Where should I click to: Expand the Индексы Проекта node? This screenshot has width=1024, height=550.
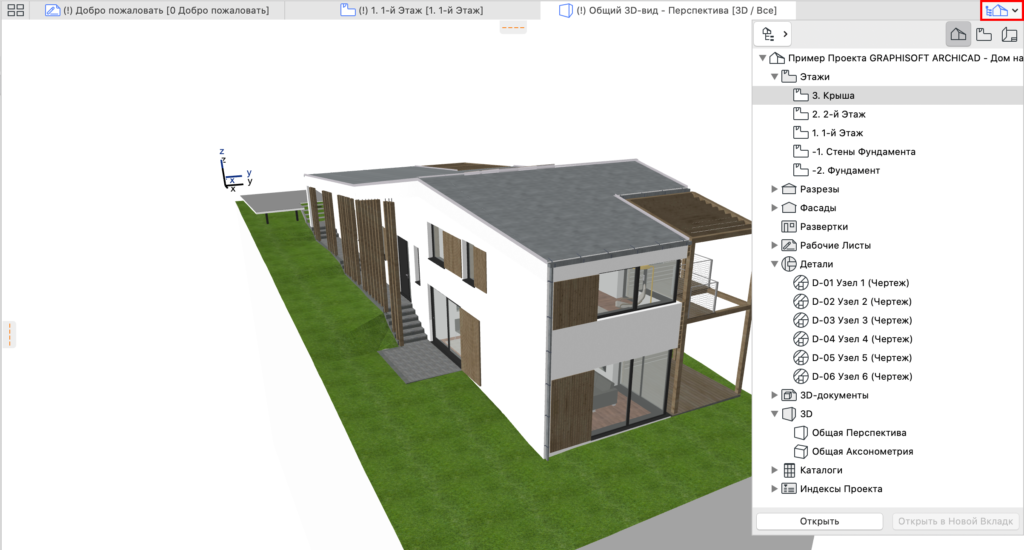pyautogui.click(x=774, y=488)
